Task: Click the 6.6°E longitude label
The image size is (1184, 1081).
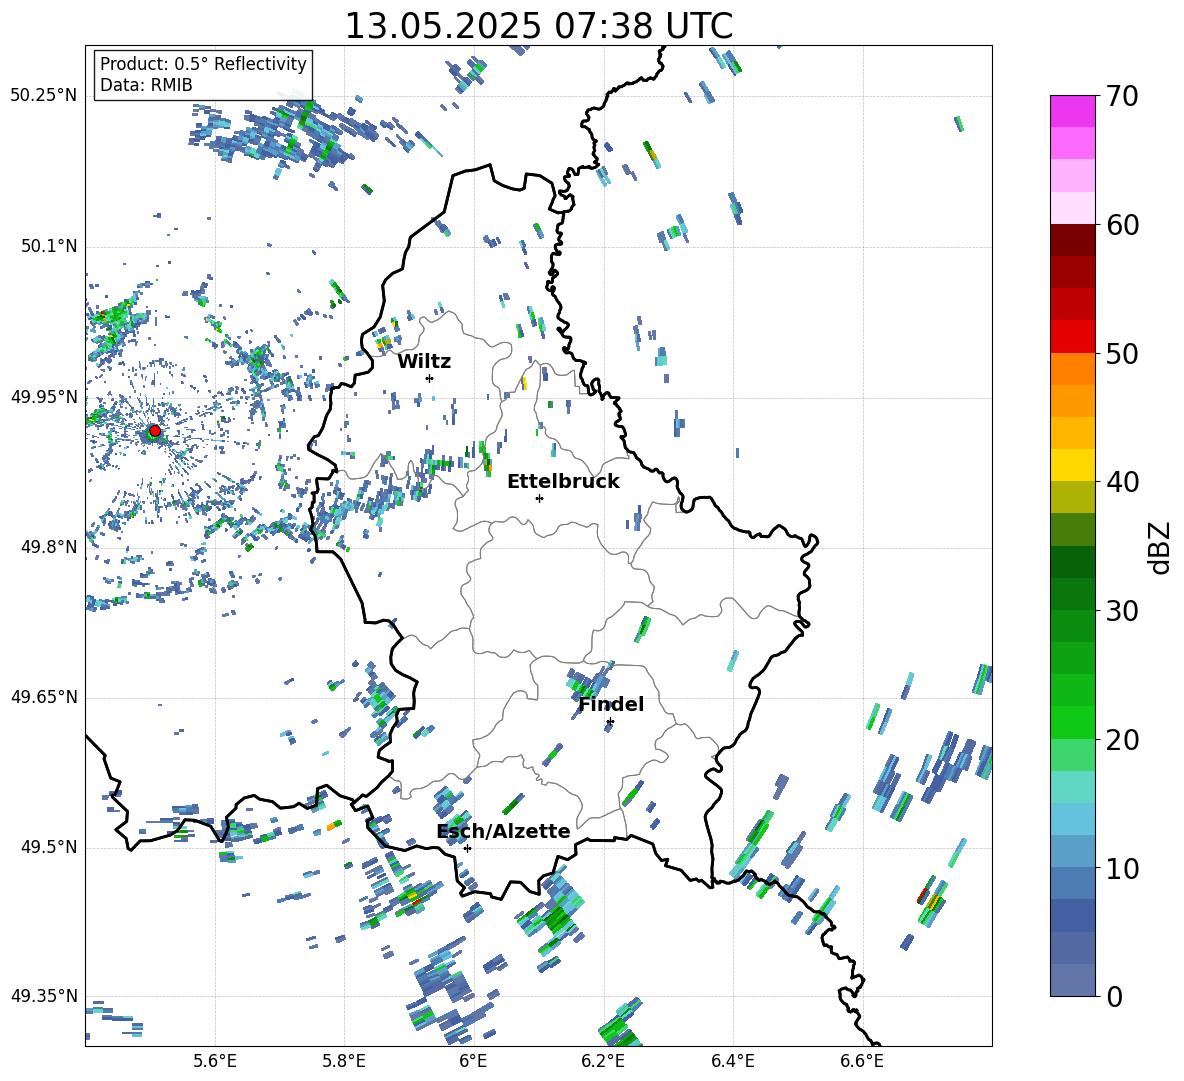Action: [862, 1061]
